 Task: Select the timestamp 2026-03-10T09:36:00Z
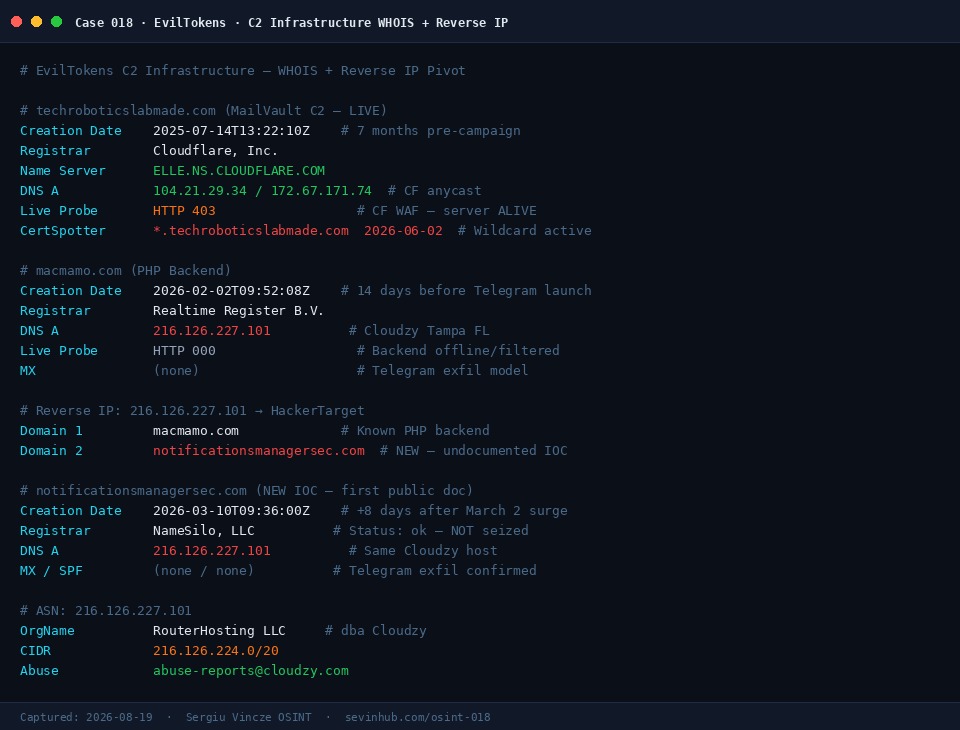click(231, 511)
